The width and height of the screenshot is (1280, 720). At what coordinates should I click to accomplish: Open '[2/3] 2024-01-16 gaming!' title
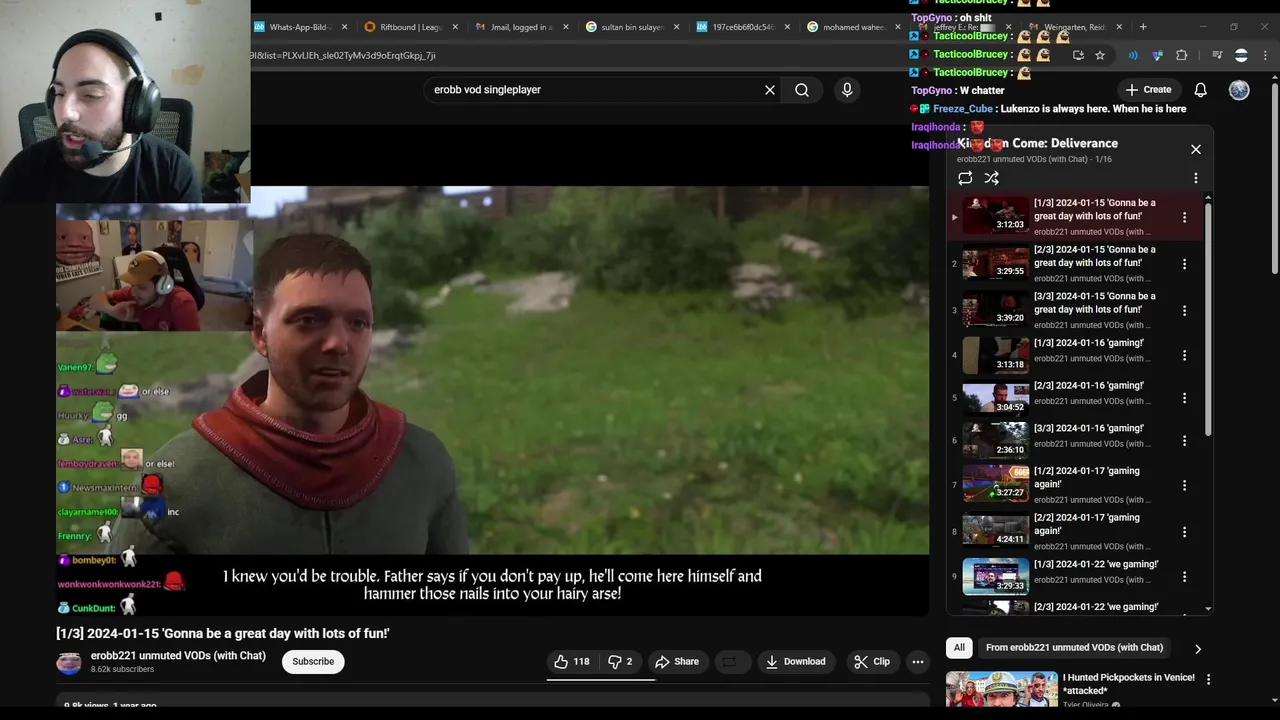(x=1088, y=386)
